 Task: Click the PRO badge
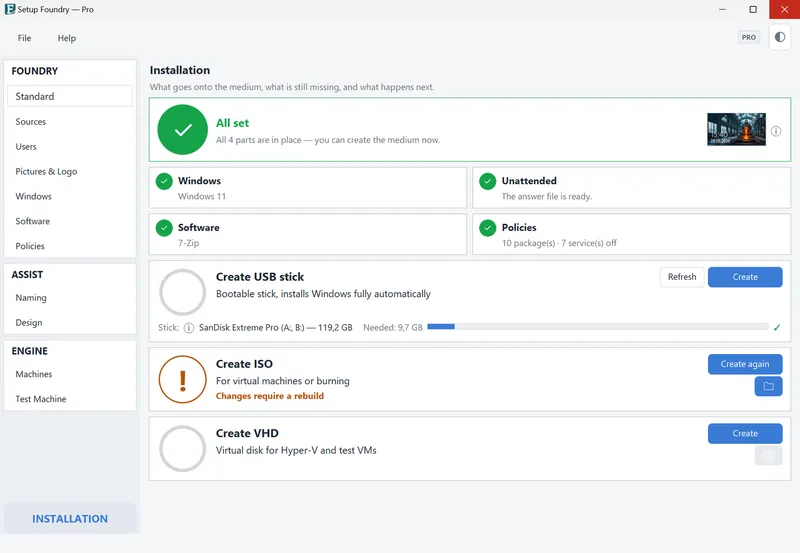point(748,37)
